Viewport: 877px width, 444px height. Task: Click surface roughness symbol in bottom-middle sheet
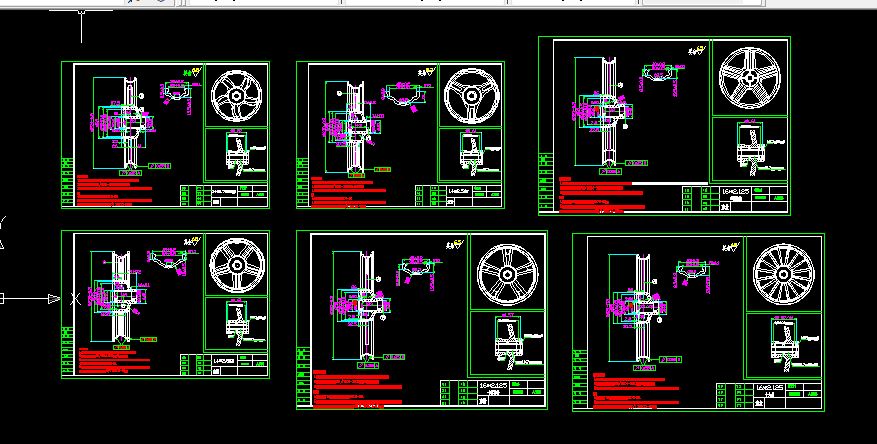(456, 244)
